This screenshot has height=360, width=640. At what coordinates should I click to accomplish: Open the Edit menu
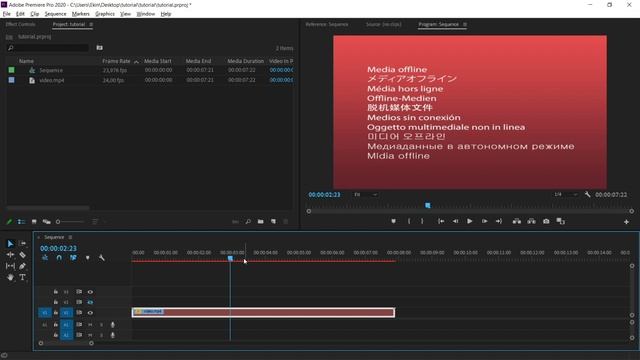pyautogui.click(x=20, y=14)
